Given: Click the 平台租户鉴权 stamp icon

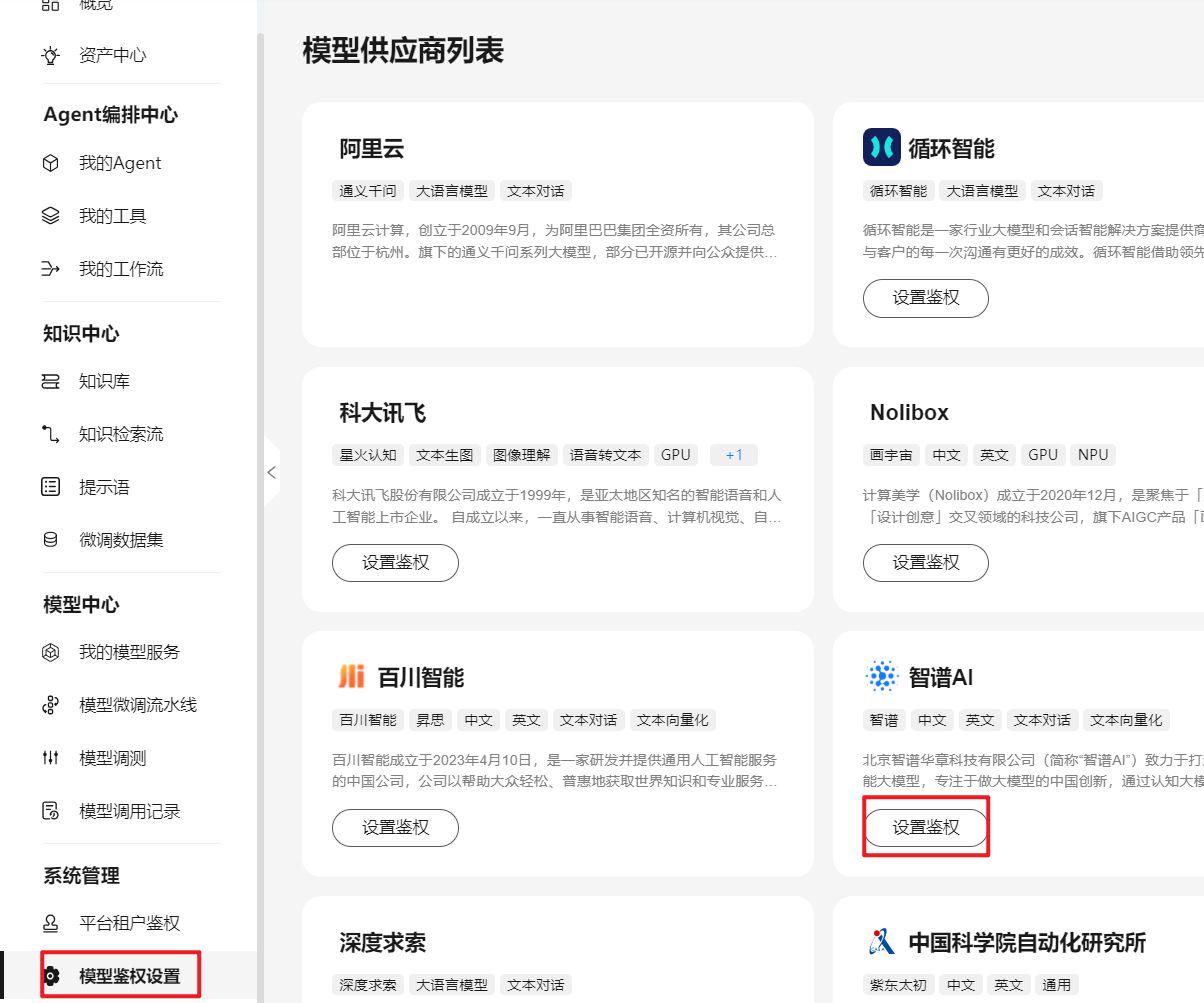Looking at the screenshot, I should tap(51, 923).
